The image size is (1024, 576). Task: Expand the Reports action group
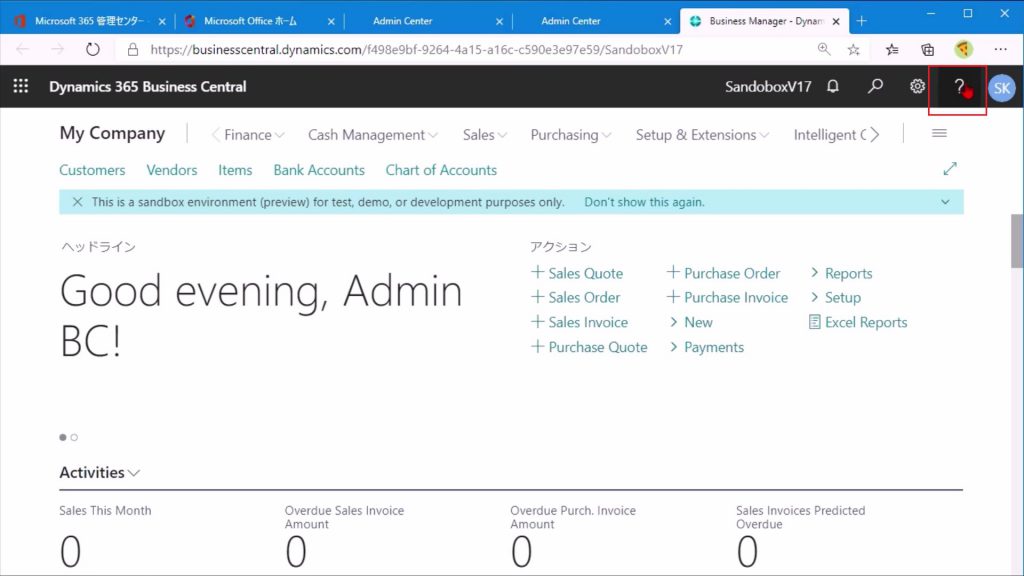(x=841, y=273)
